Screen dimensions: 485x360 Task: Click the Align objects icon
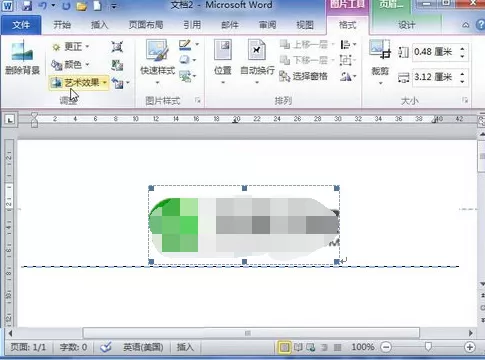[x=346, y=45]
